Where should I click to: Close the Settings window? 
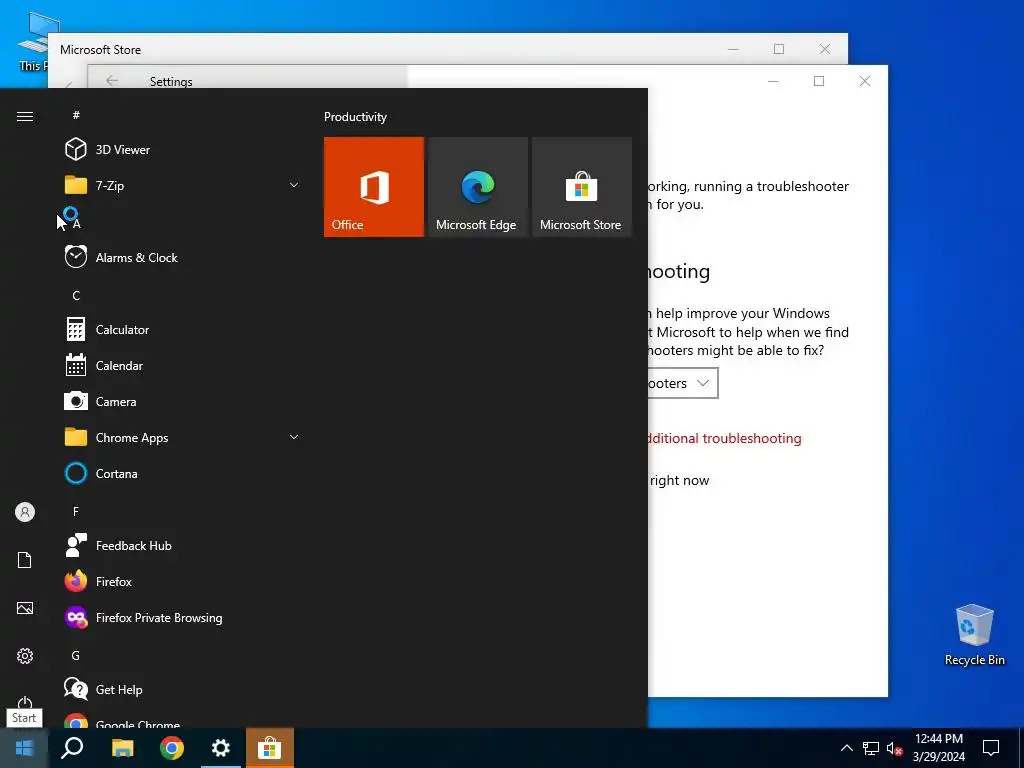click(865, 81)
